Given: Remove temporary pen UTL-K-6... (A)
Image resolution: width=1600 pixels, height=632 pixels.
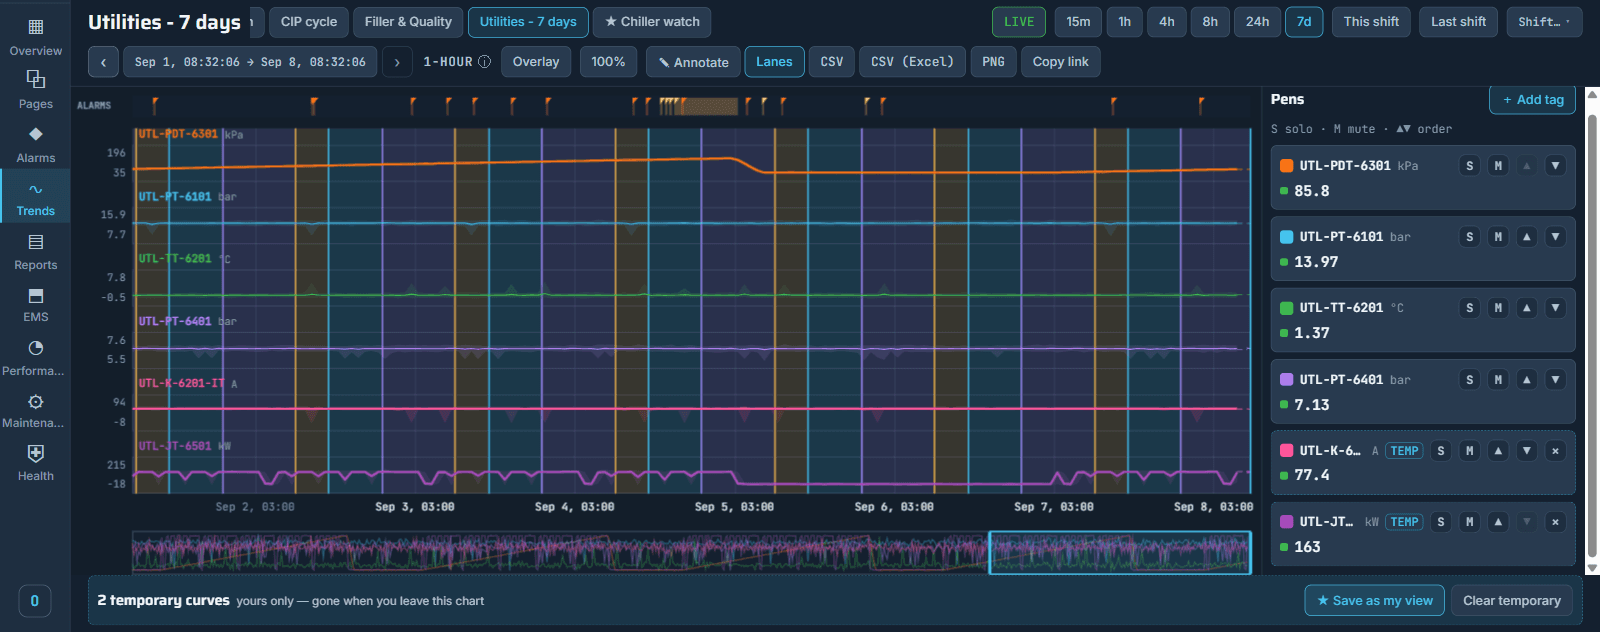Looking at the screenshot, I should (1555, 451).
